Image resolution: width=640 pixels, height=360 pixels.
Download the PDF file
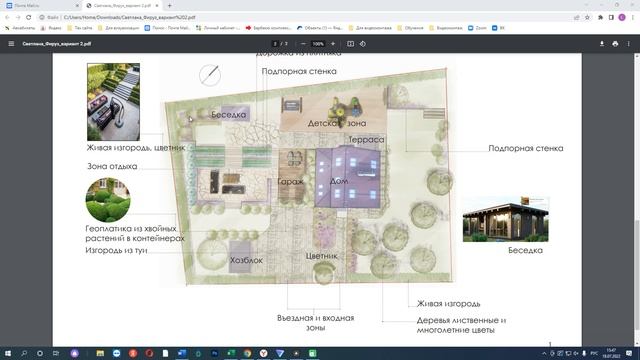[602, 44]
